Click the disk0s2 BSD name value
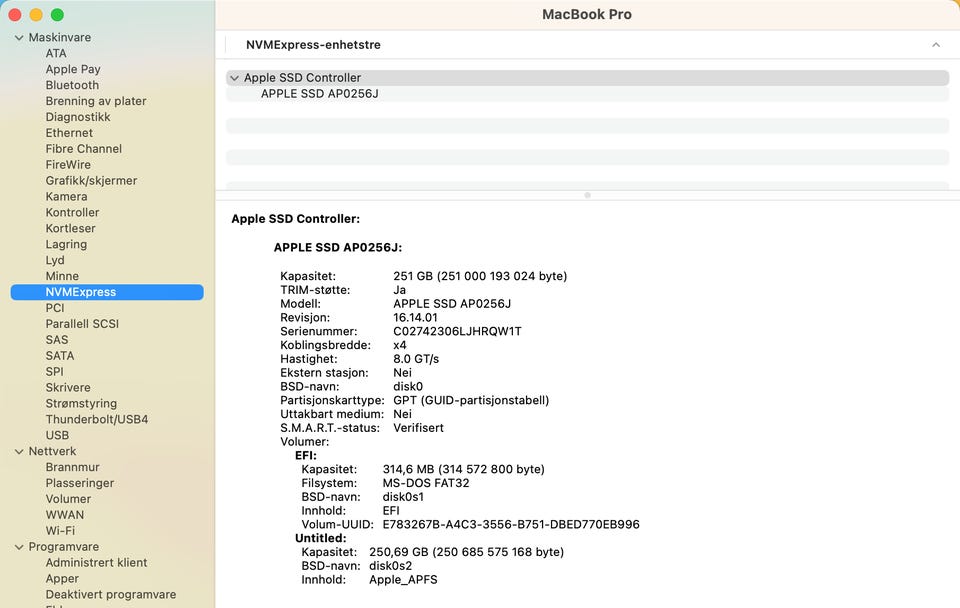Viewport: 960px width, 608px height. (x=390, y=566)
